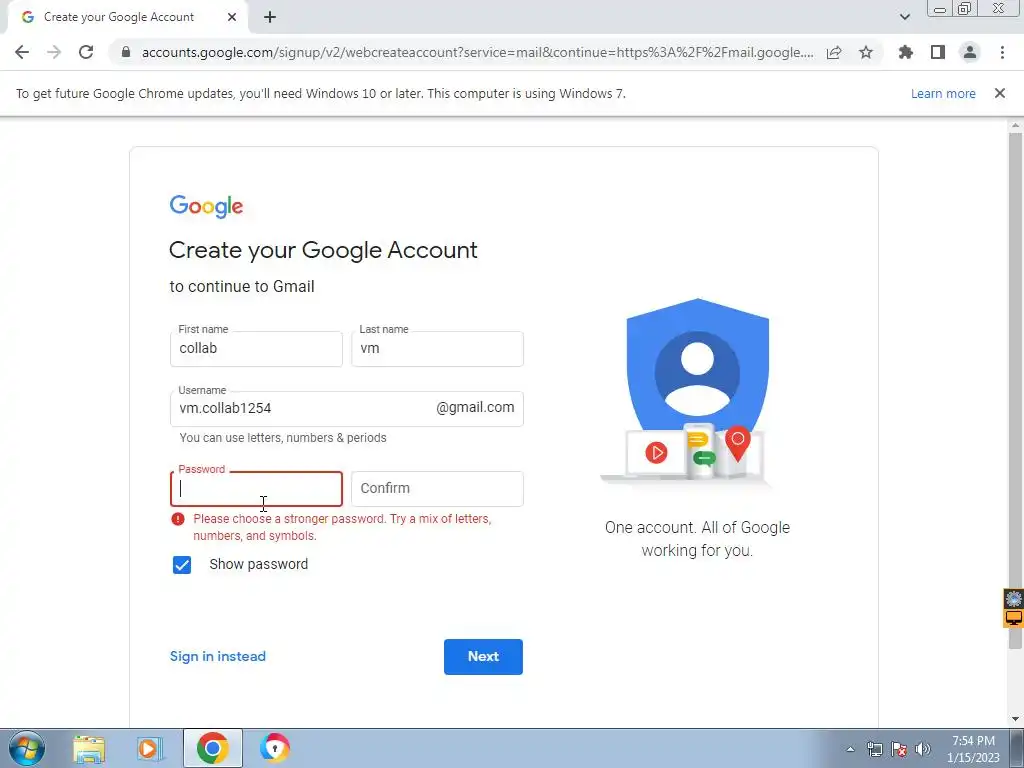This screenshot has height=768, width=1024.
Task: Select the Chrome taskbar icon
Action: tap(212, 748)
